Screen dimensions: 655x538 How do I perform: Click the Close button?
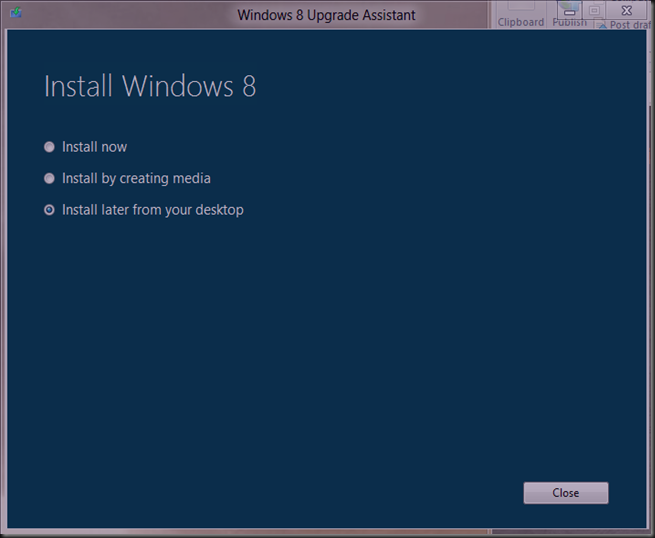tap(566, 493)
